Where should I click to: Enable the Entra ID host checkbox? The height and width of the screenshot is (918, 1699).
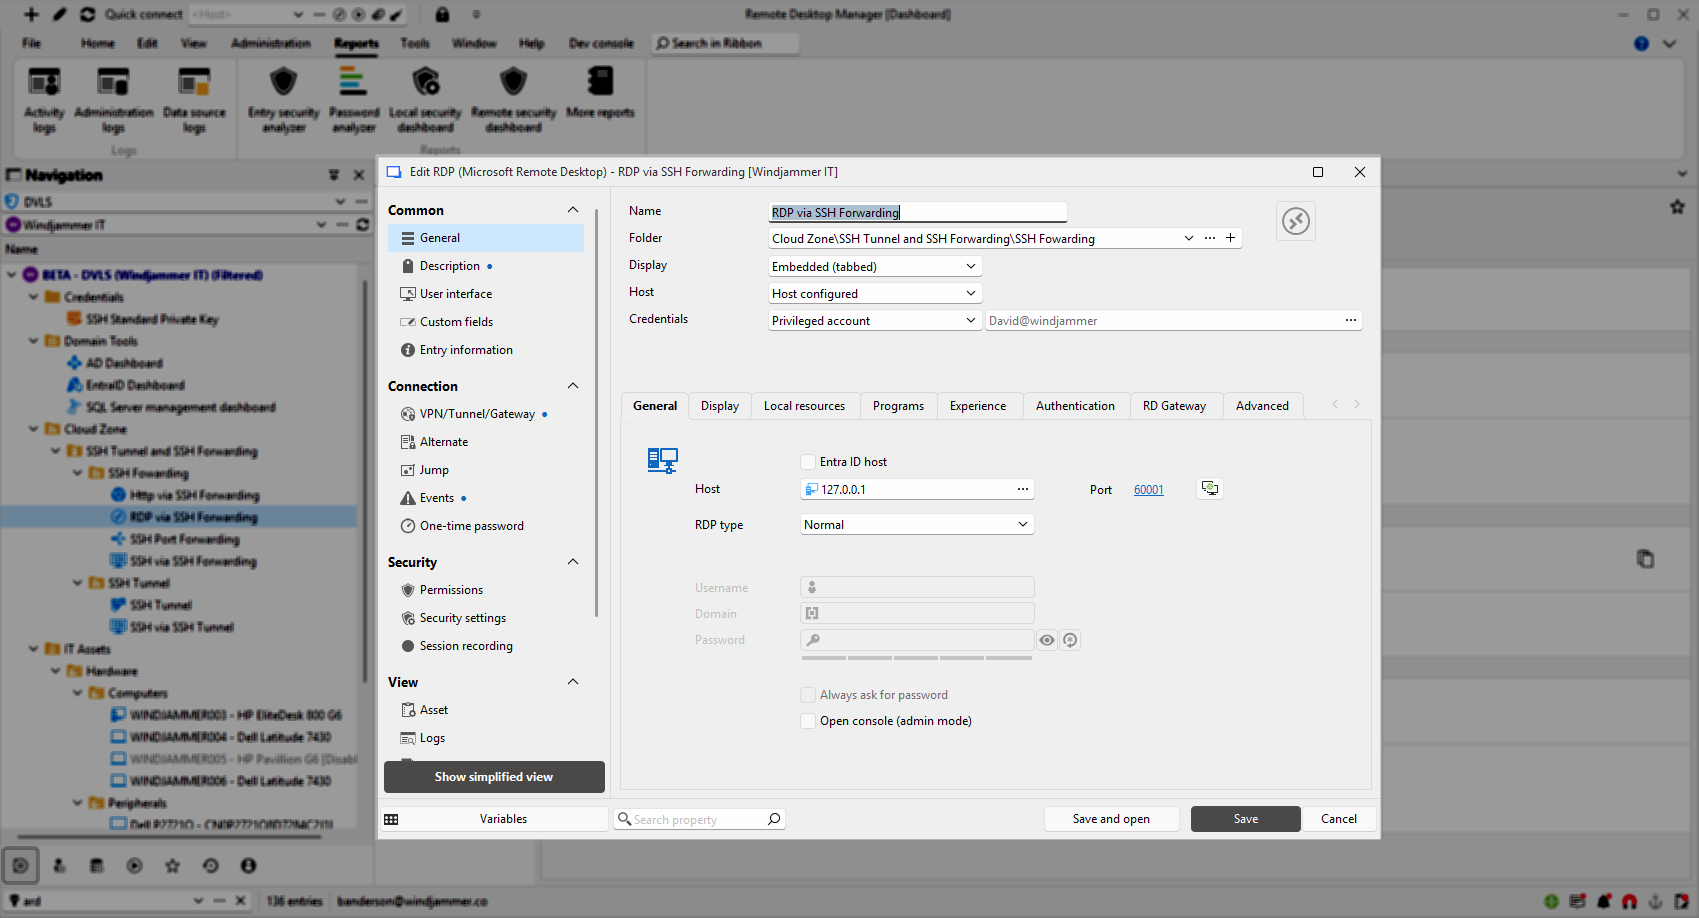(808, 462)
